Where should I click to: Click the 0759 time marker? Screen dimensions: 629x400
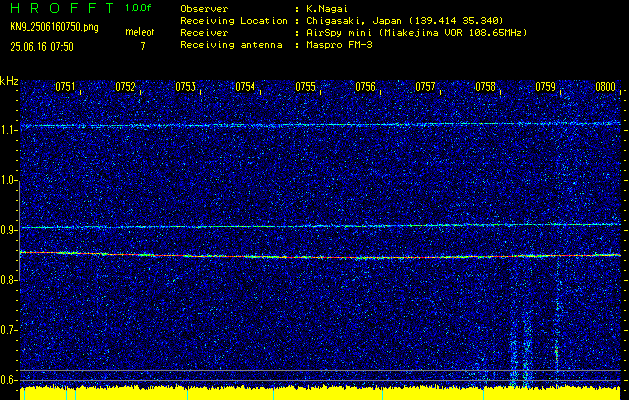click(546, 87)
